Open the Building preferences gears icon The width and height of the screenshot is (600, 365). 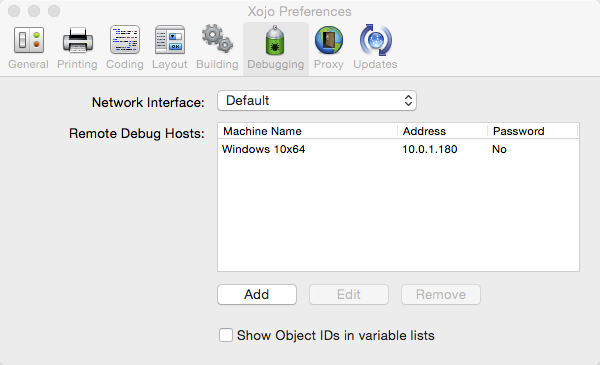pos(217,39)
